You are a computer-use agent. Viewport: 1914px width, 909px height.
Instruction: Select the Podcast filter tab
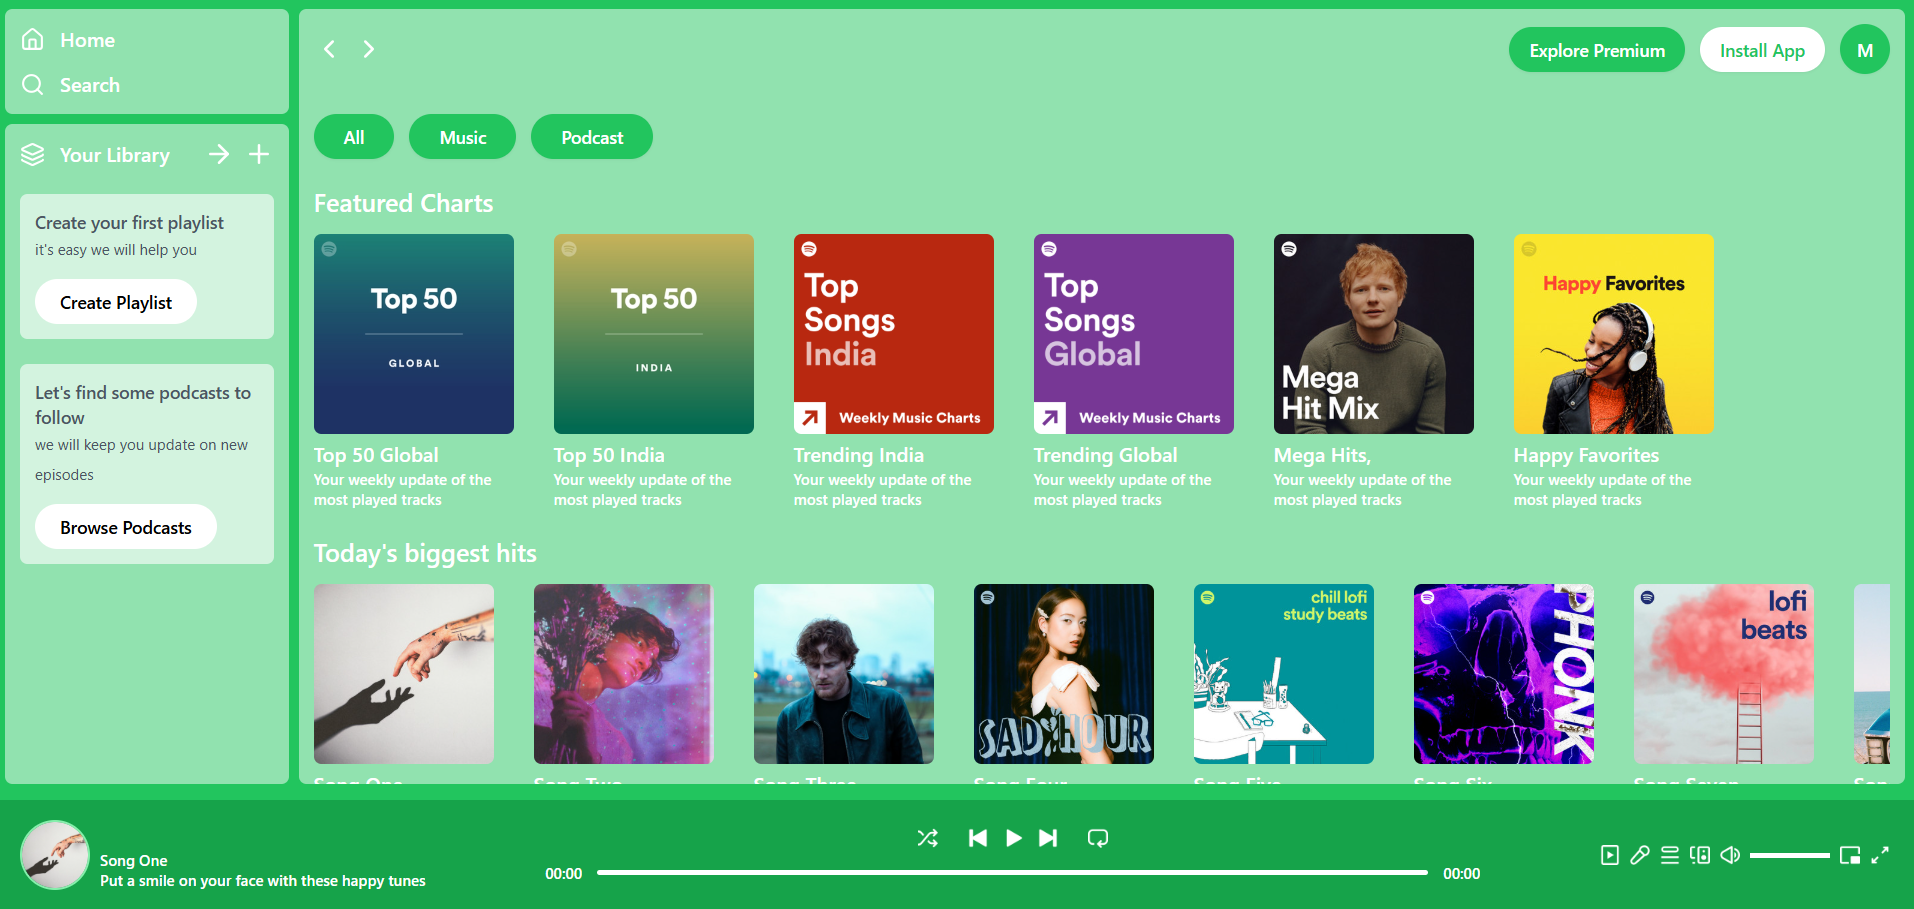592,137
